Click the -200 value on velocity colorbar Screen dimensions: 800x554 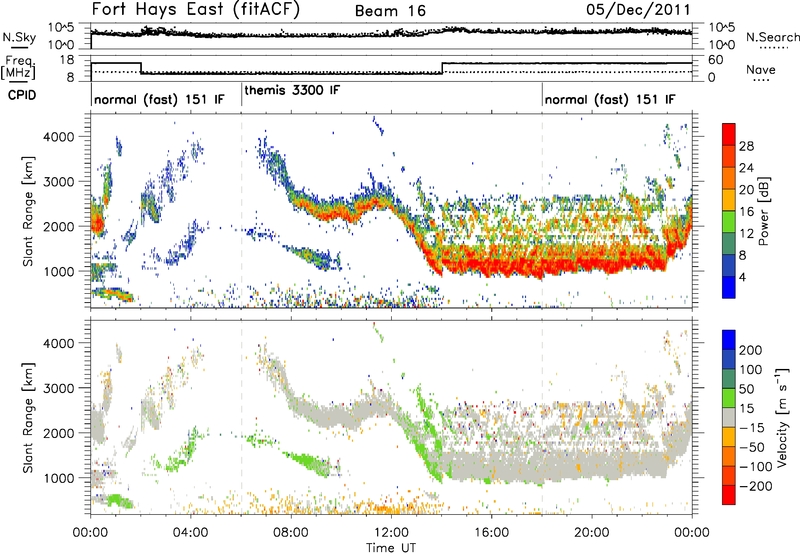(755, 486)
